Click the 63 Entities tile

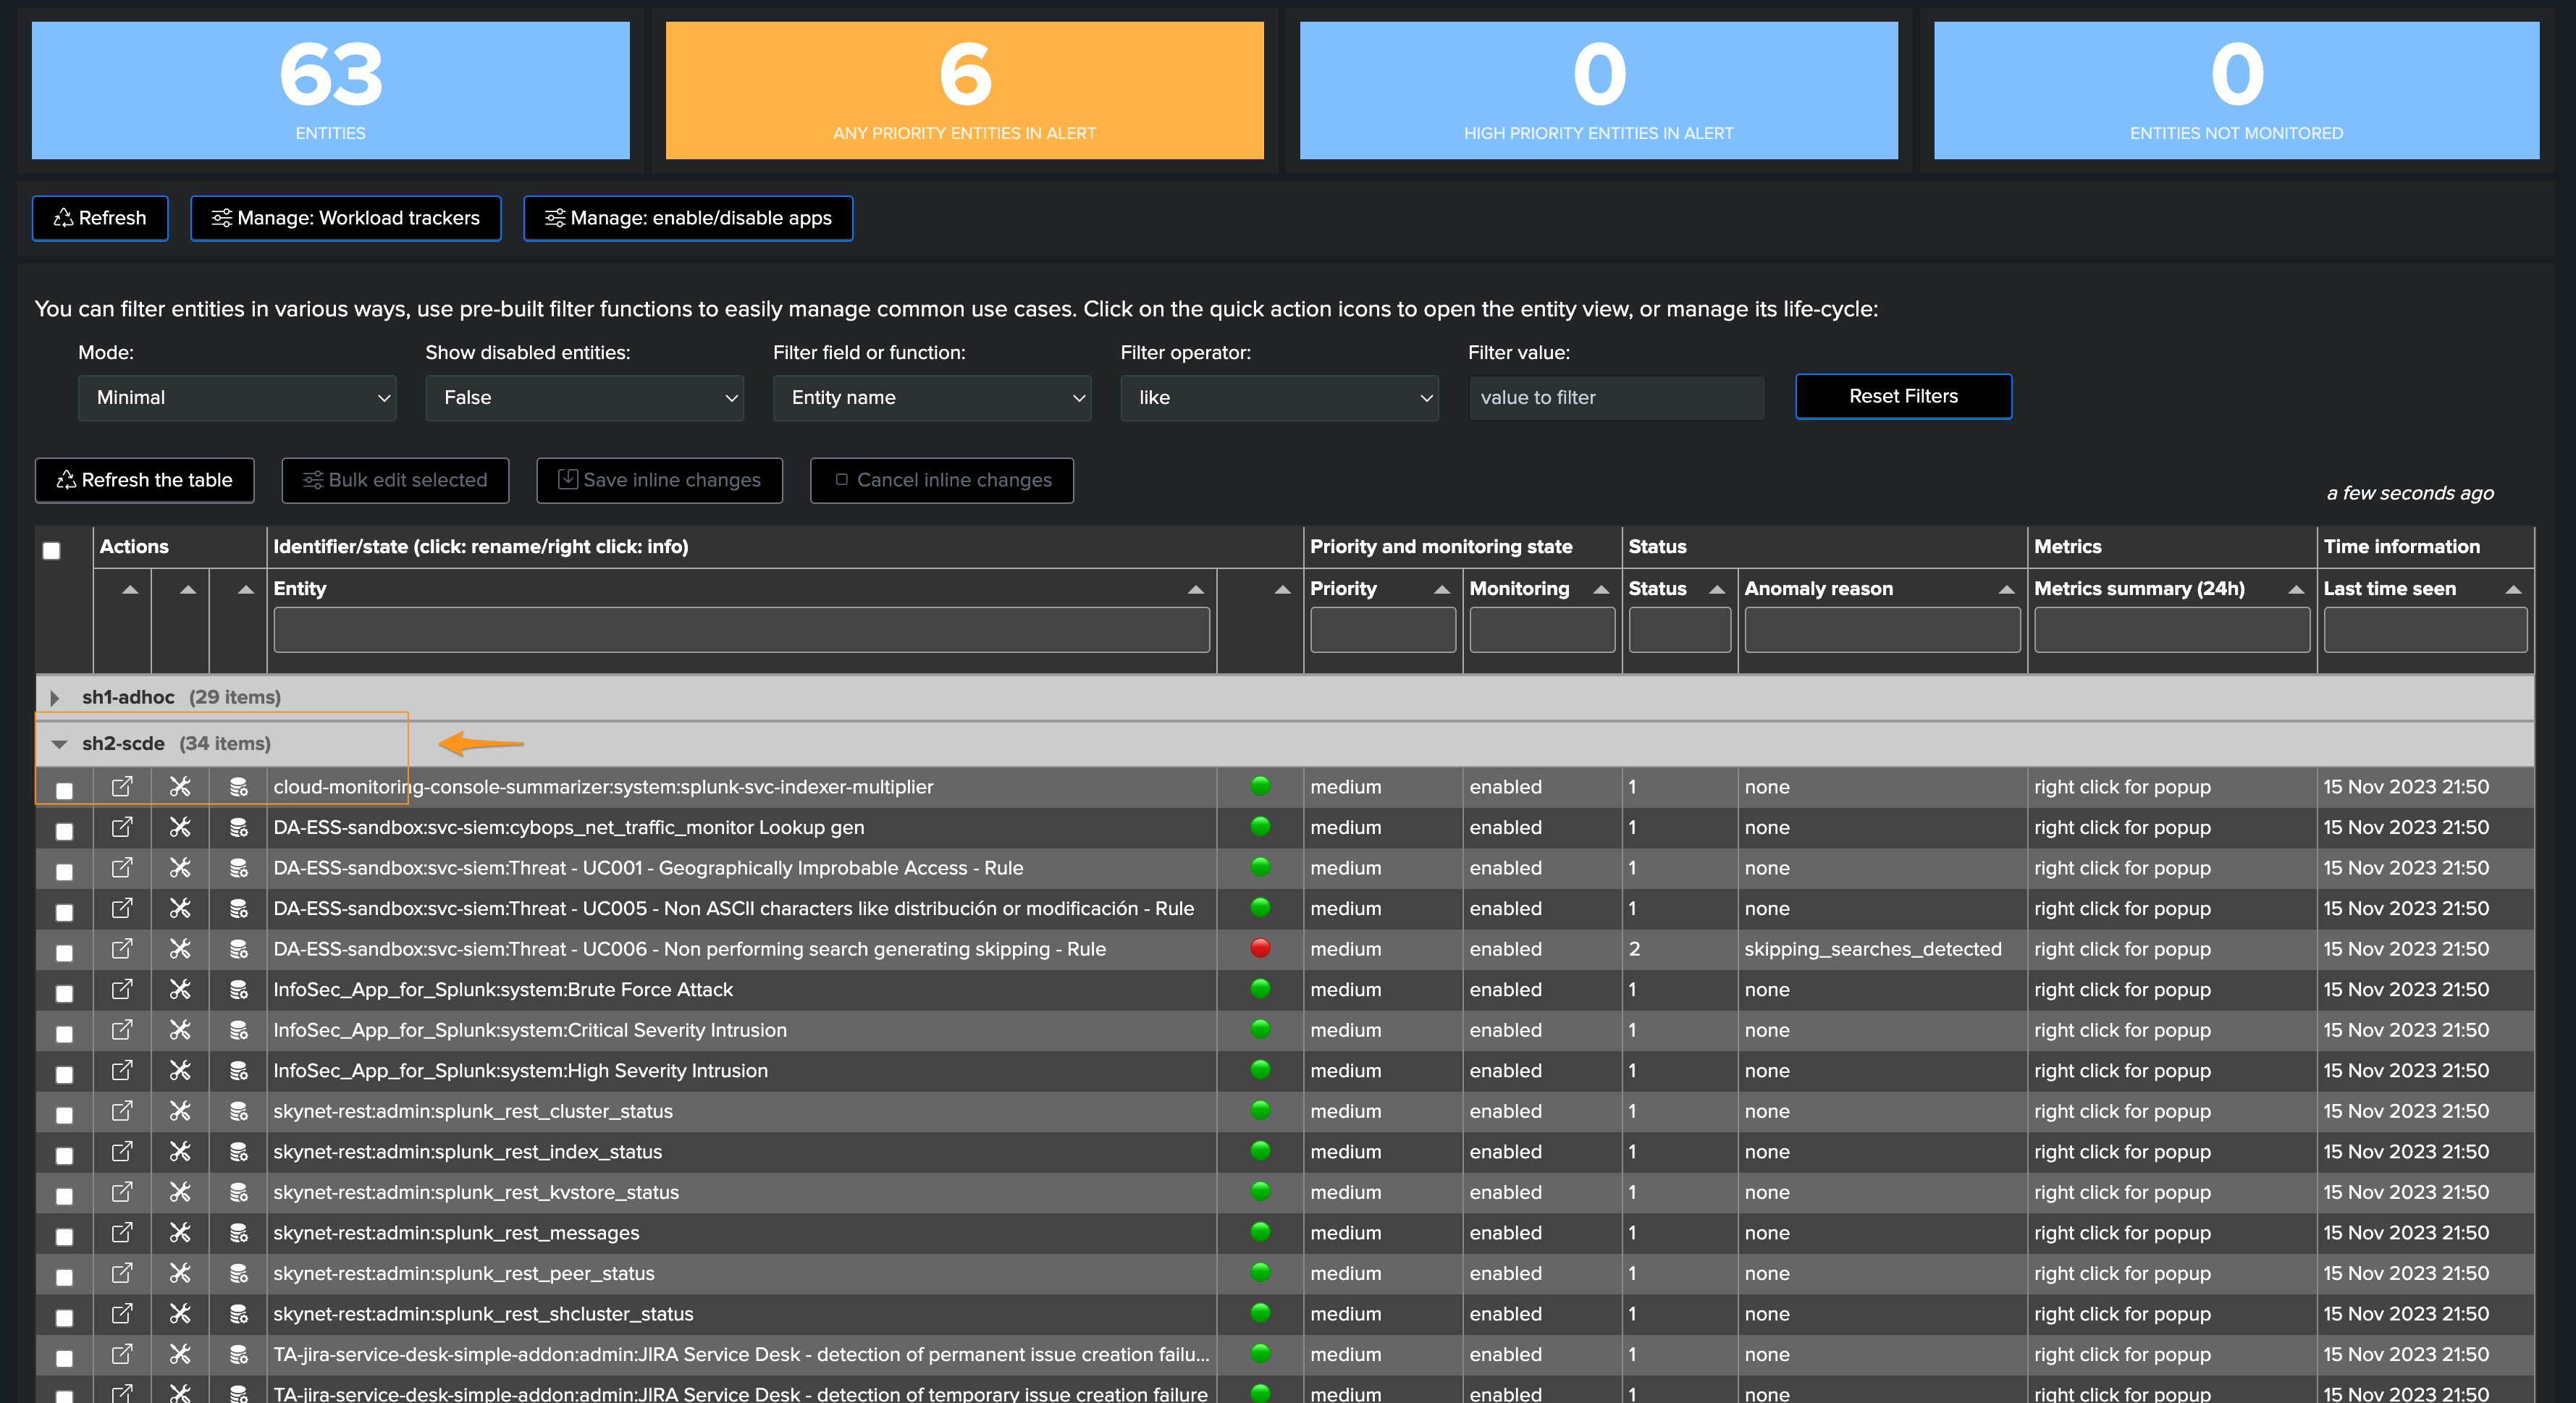pyautogui.click(x=330, y=90)
